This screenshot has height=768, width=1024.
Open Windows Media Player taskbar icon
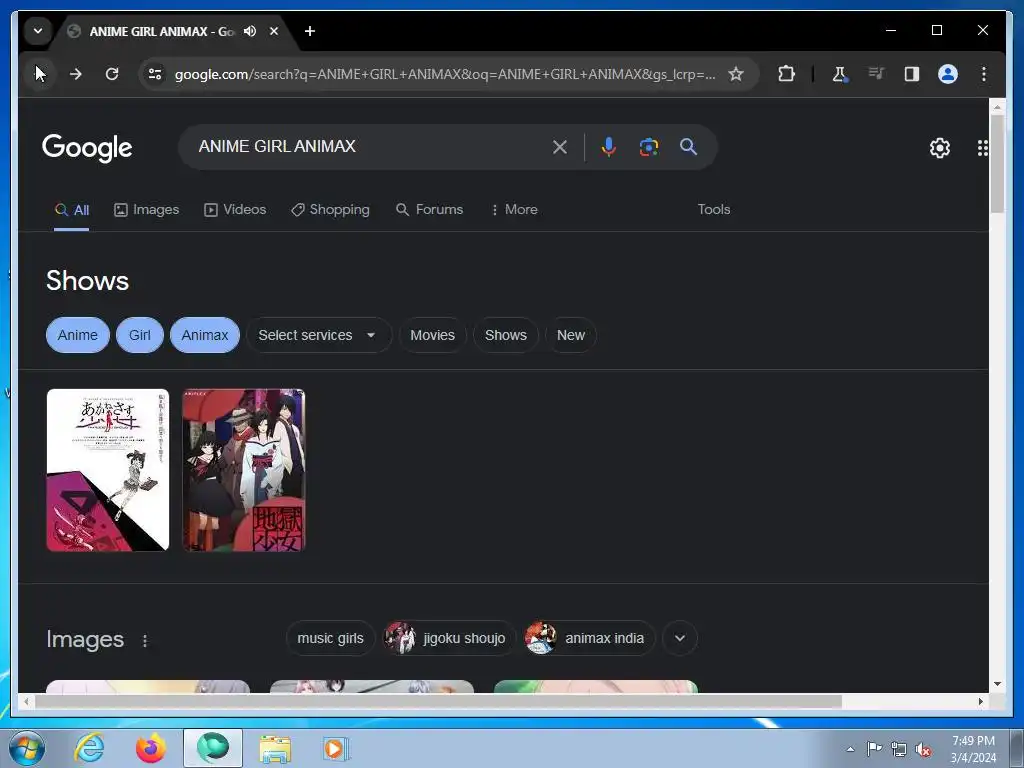click(x=336, y=748)
